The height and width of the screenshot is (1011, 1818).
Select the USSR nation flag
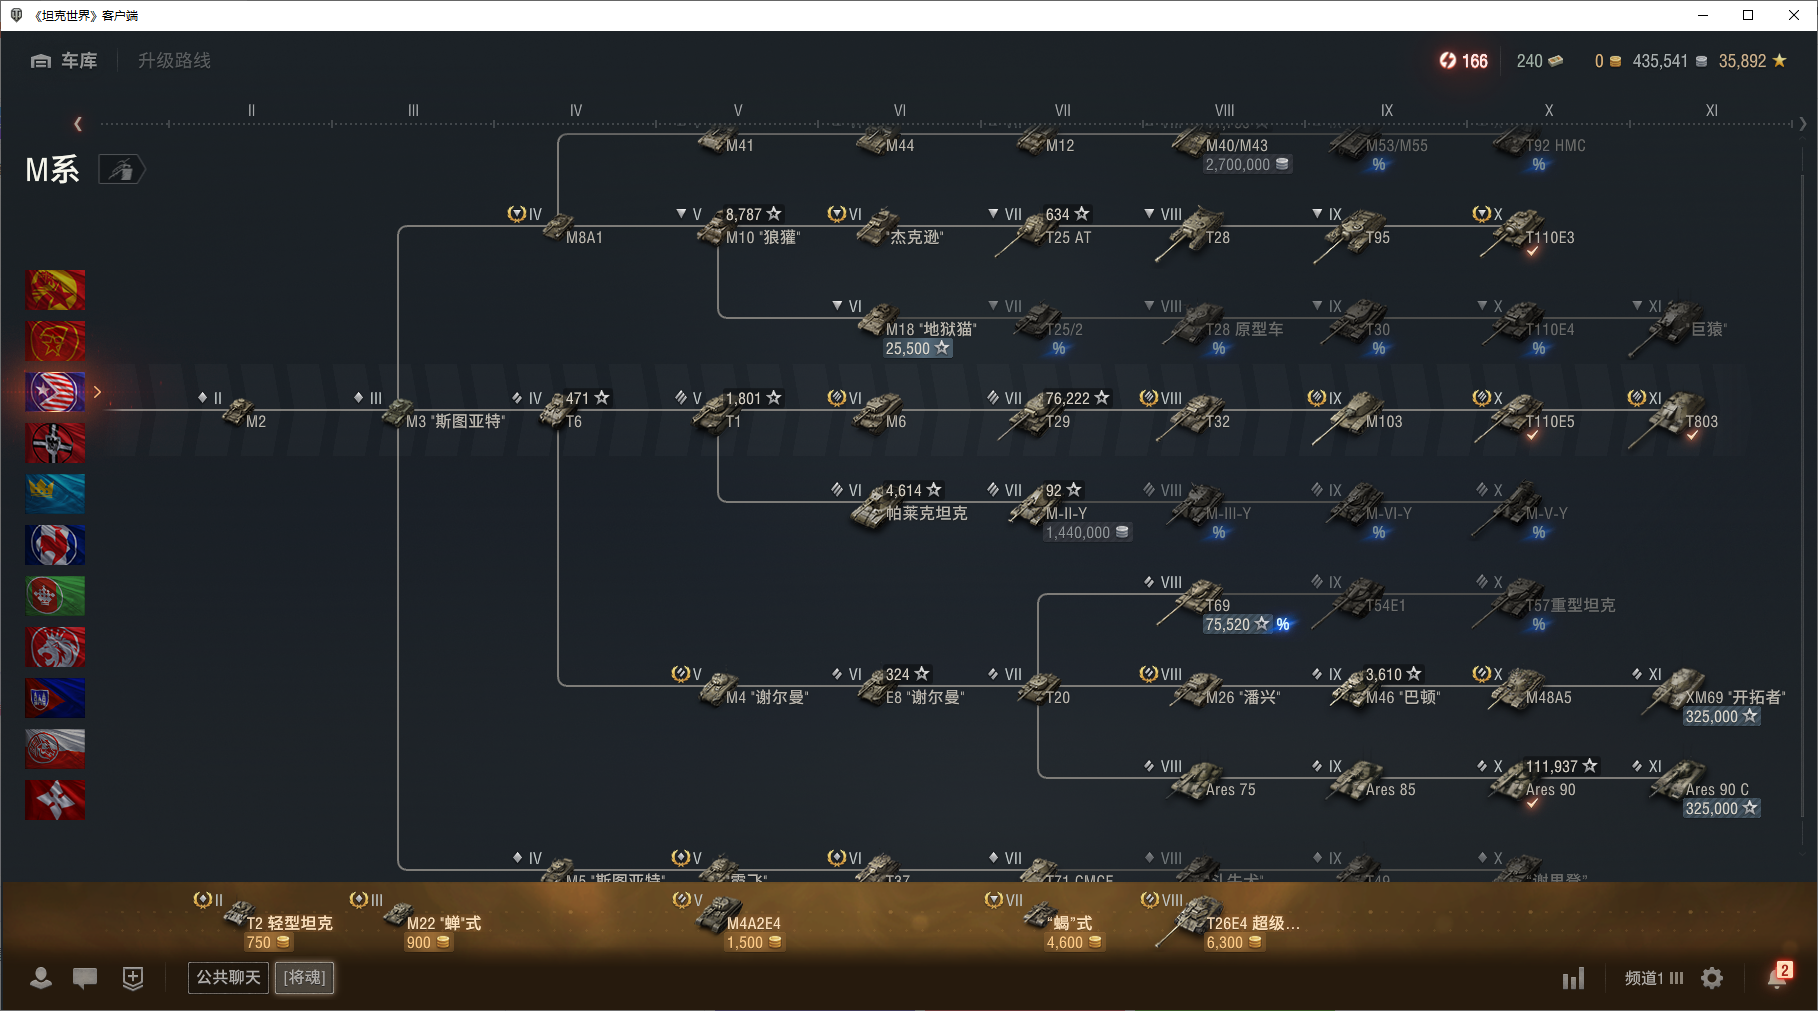coord(55,341)
